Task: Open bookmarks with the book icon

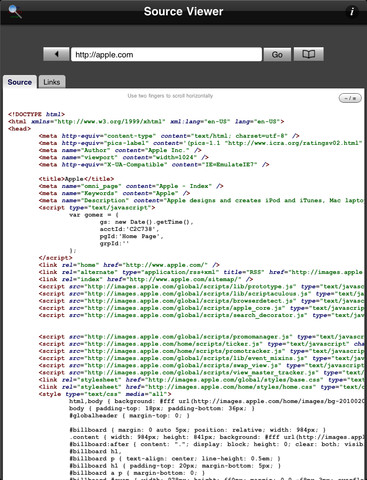Action: [308, 54]
